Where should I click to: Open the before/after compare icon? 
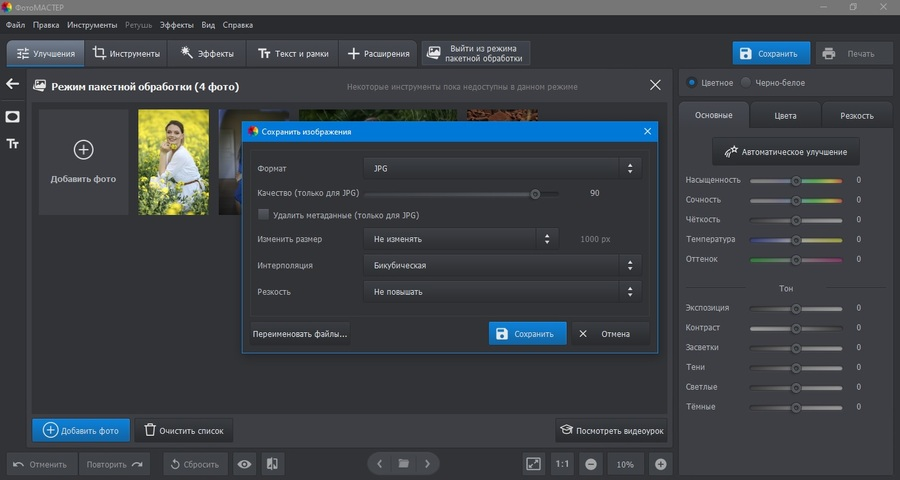pos(273,464)
